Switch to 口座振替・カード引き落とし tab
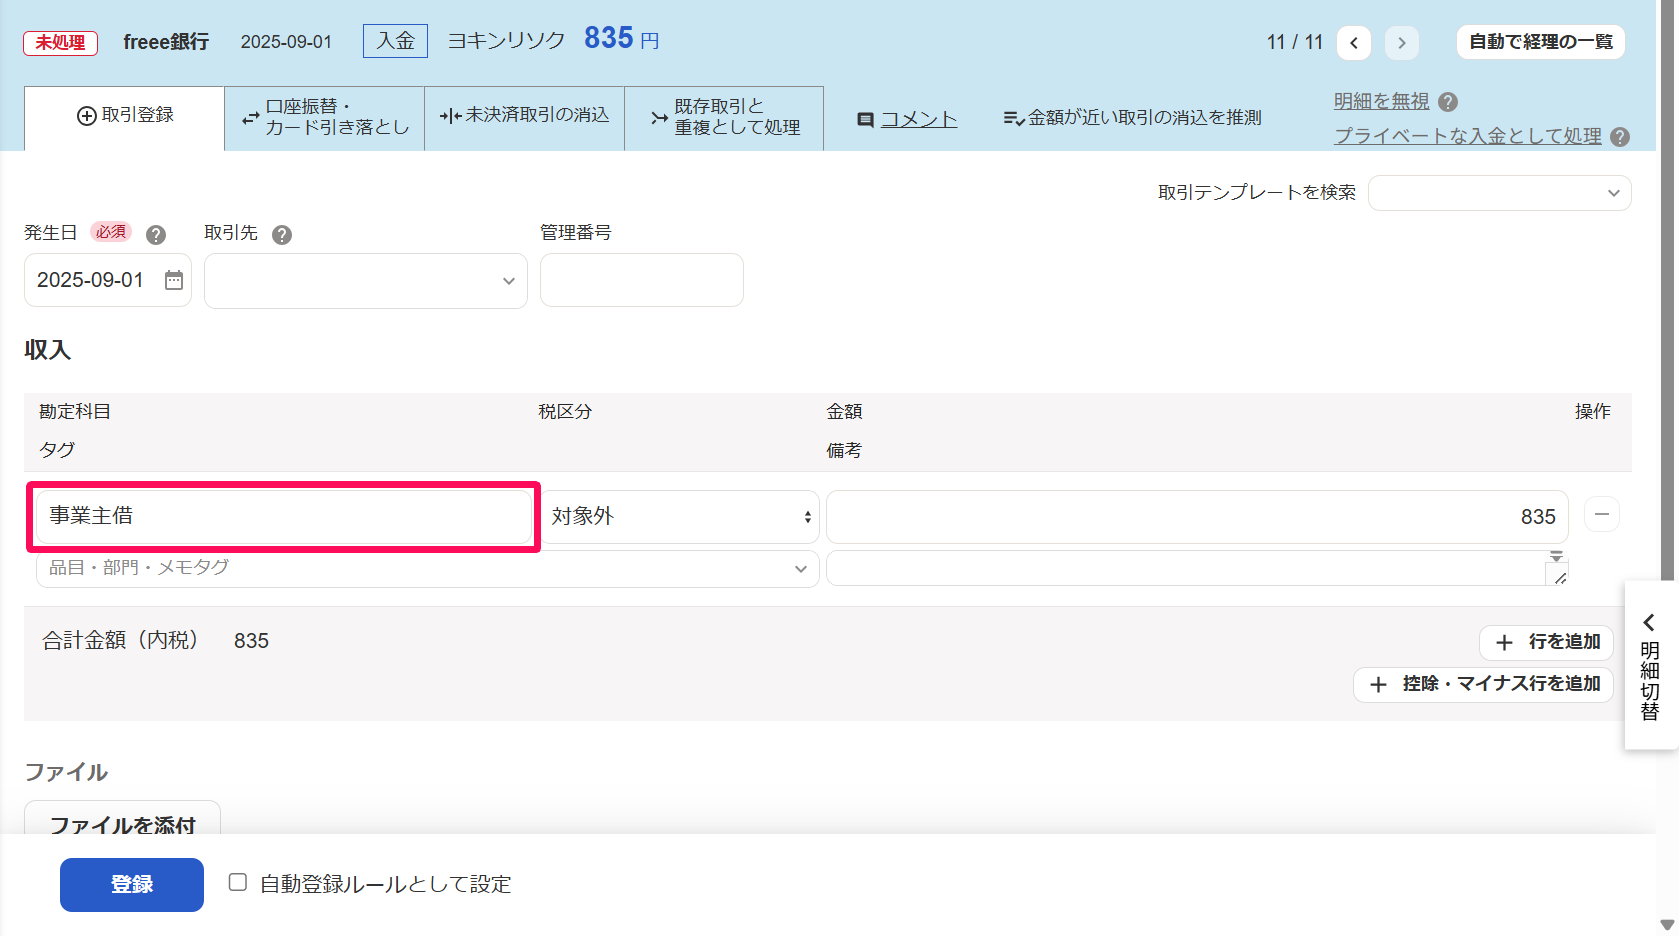The image size is (1679, 936). pyautogui.click(x=325, y=117)
